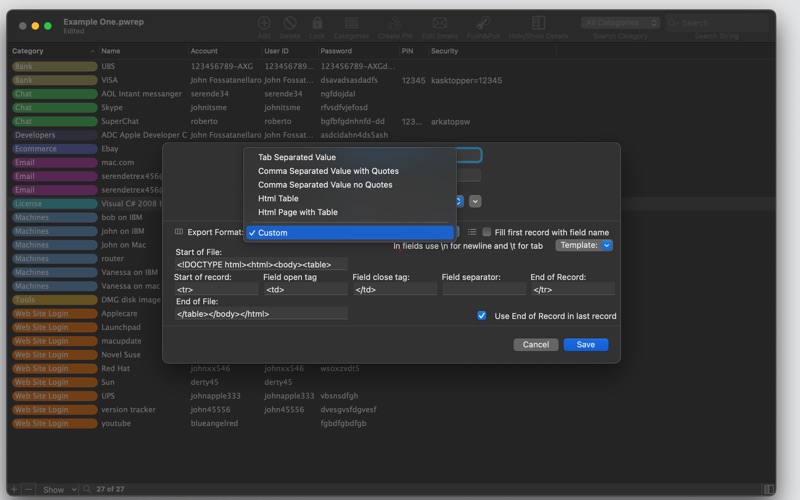Screen dimensions: 800x500
Task: Click the Add record toolbar icon
Action: click(x=264, y=23)
